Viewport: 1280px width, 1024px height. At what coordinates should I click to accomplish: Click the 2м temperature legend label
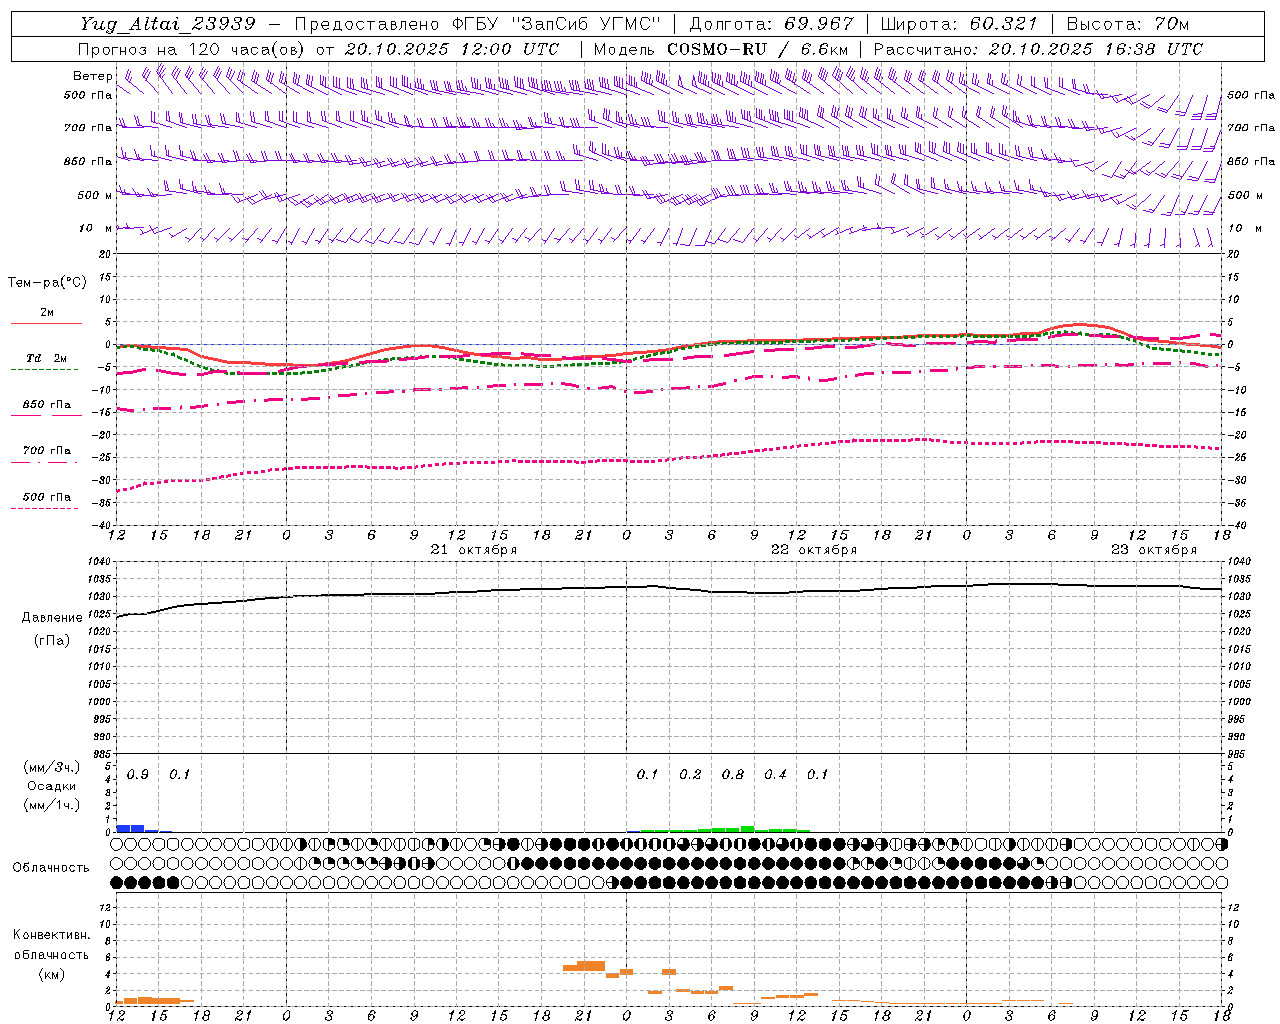click(x=47, y=313)
